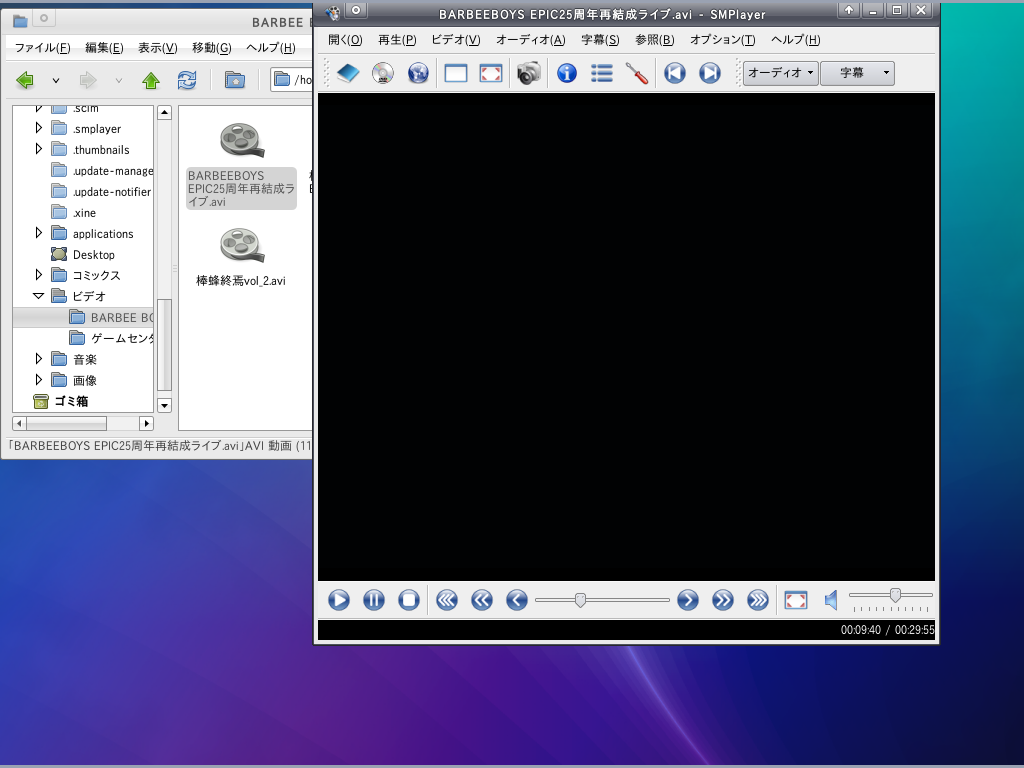Reload folder with refresh icon

(187, 80)
